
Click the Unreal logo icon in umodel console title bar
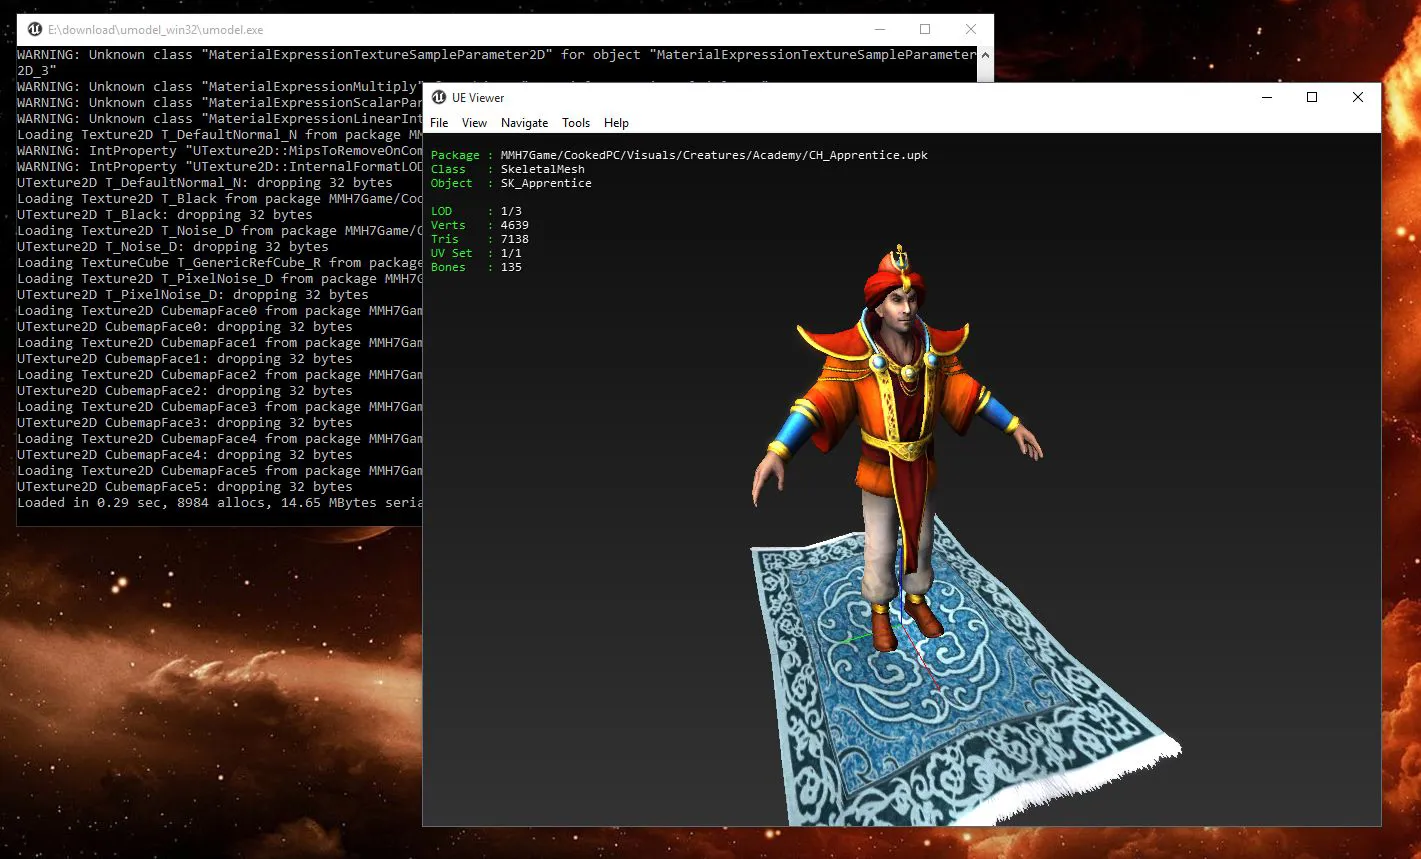34,29
